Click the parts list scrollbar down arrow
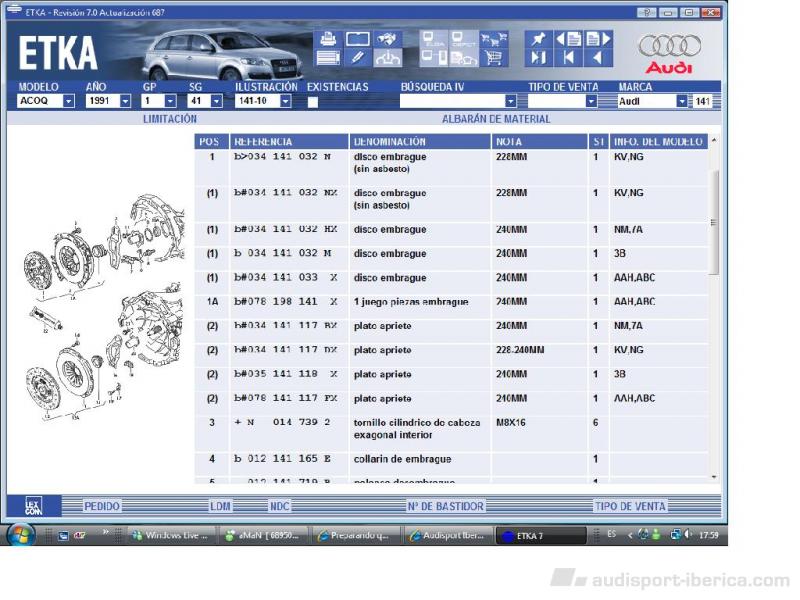The image size is (800, 600). 714,478
